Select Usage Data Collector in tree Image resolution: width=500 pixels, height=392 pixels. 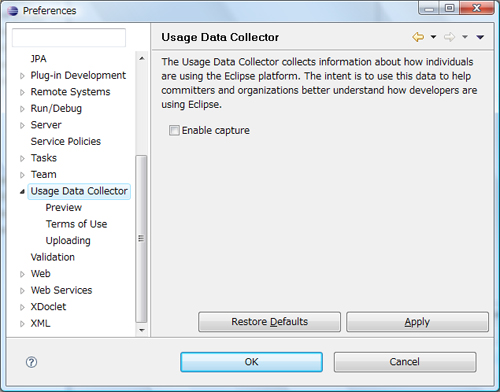coord(79,191)
